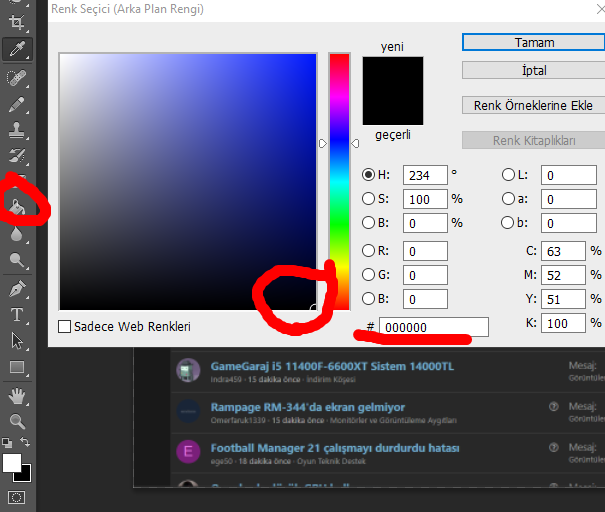This screenshot has height=512, width=605.
Task: Select the Dodge tool
Action: click(17, 260)
